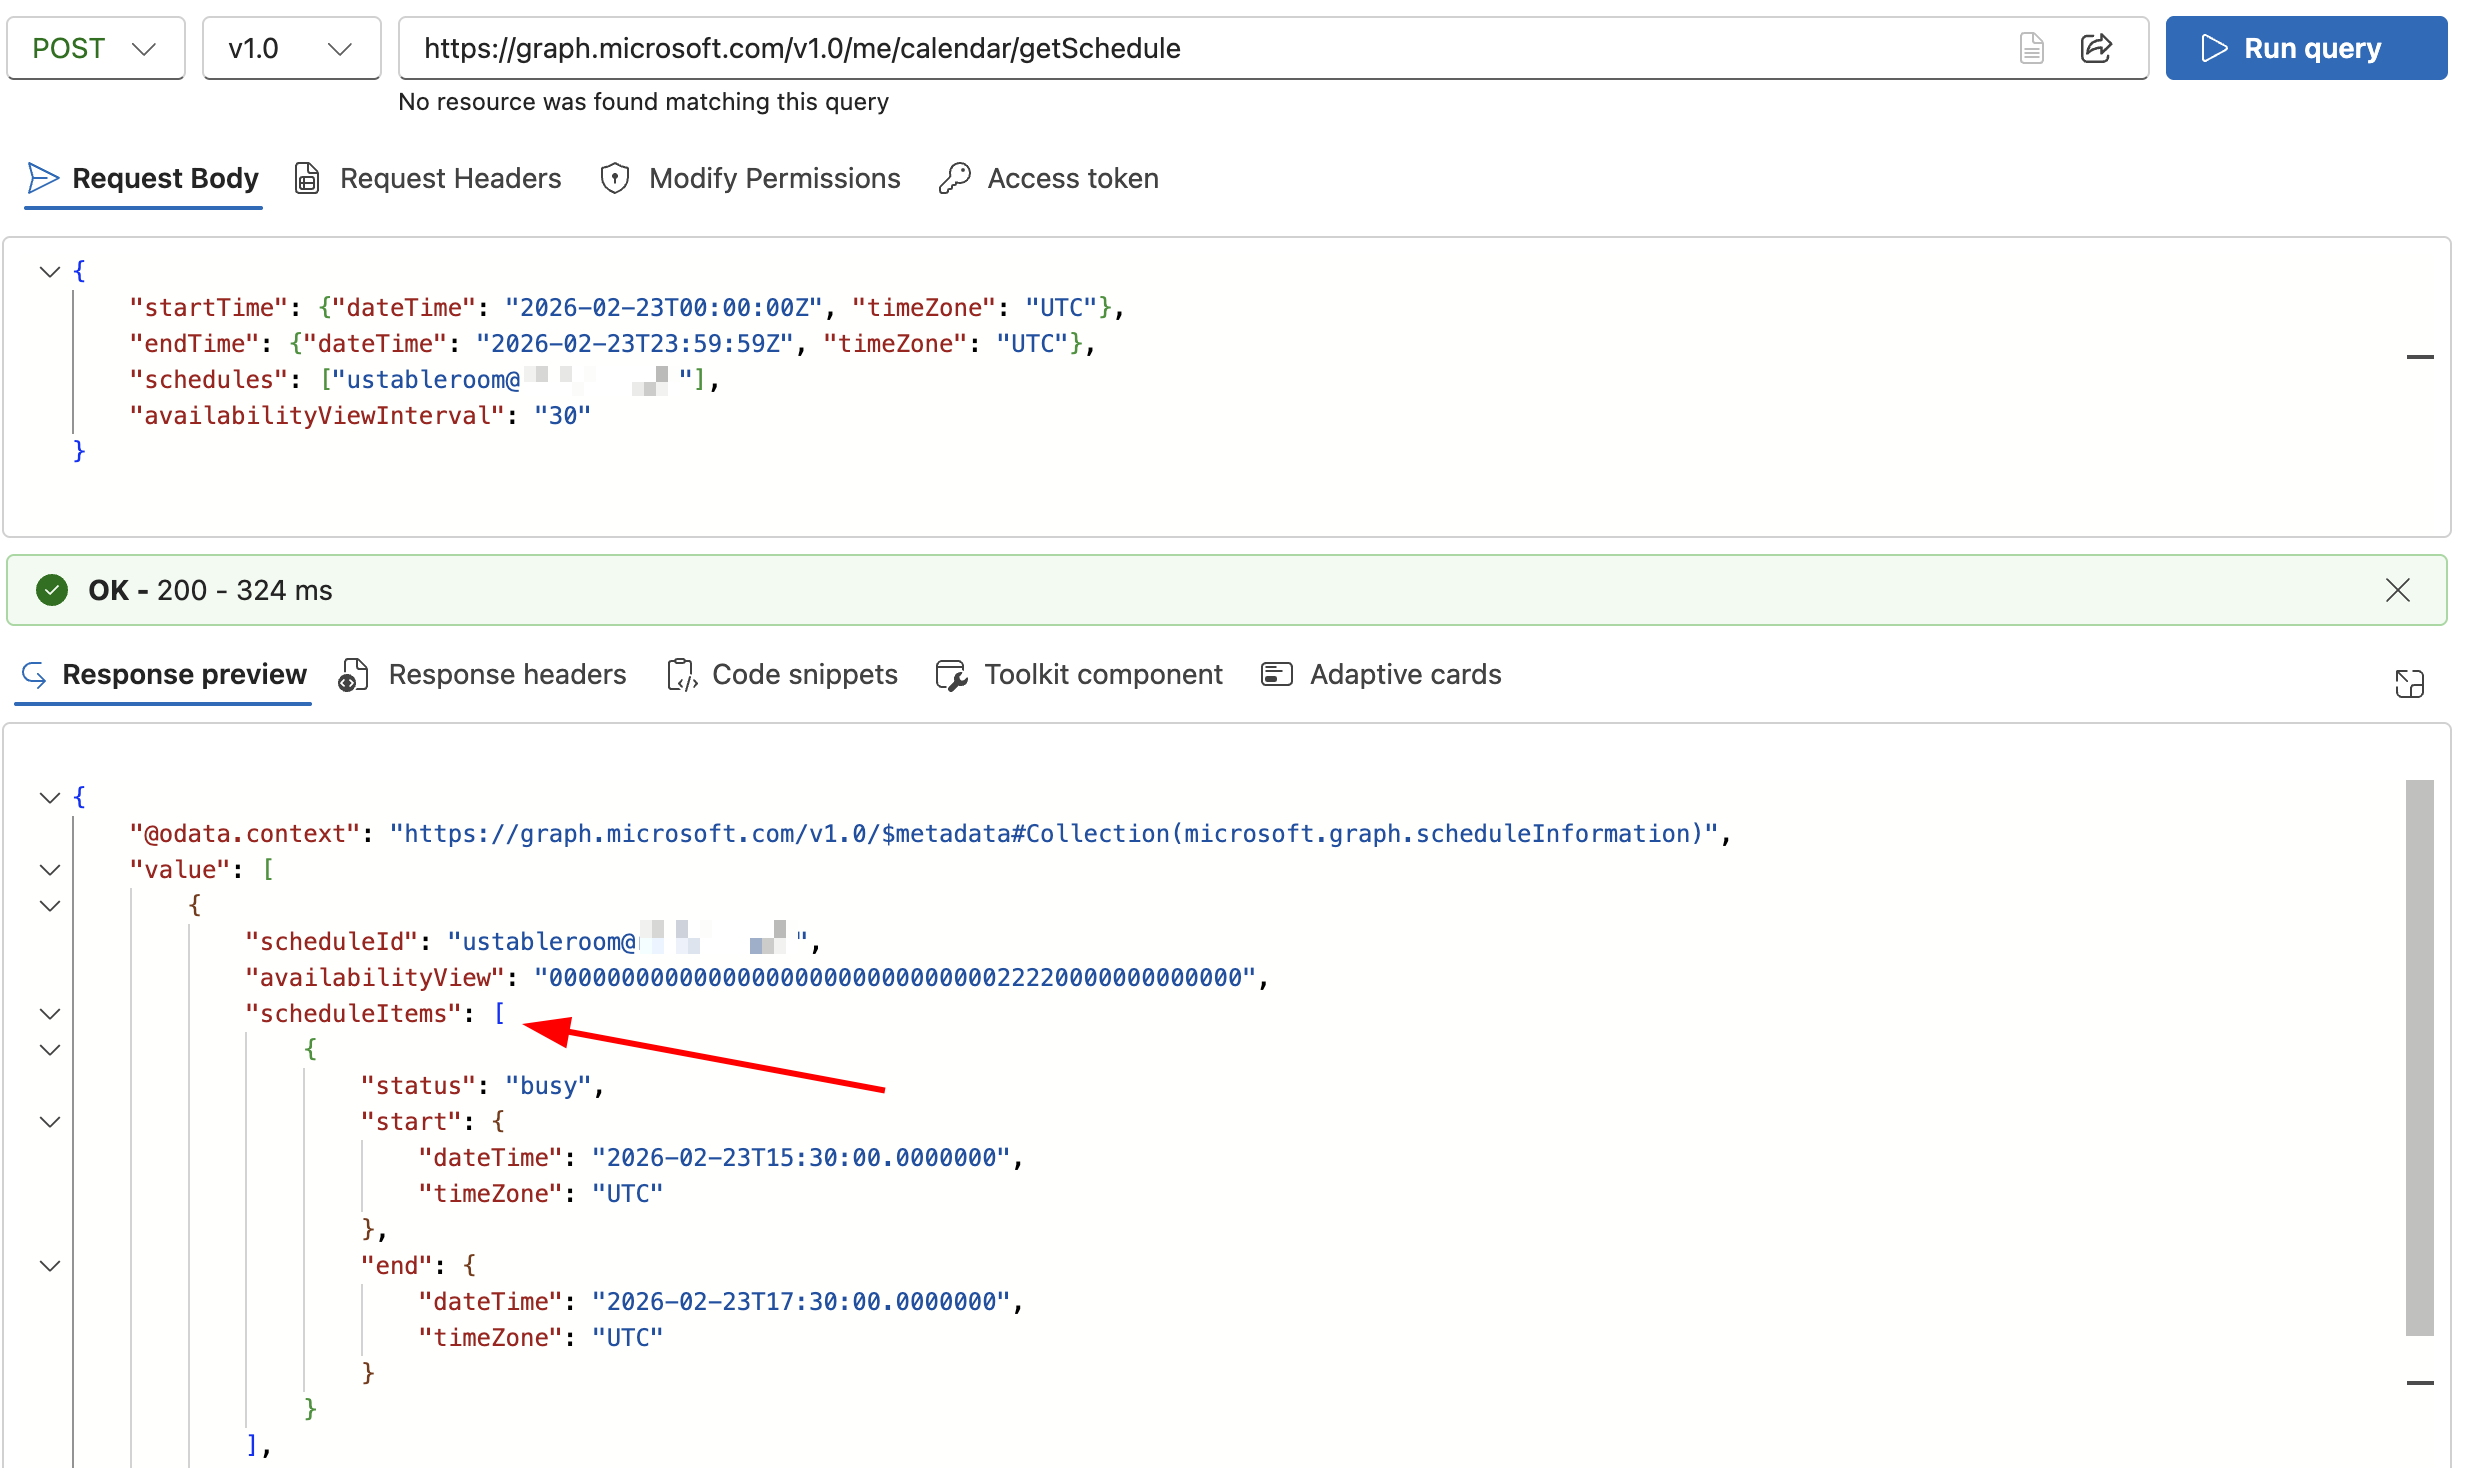Click the share query icon
Viewport: 2472px width, 1468px height.
2095,48
